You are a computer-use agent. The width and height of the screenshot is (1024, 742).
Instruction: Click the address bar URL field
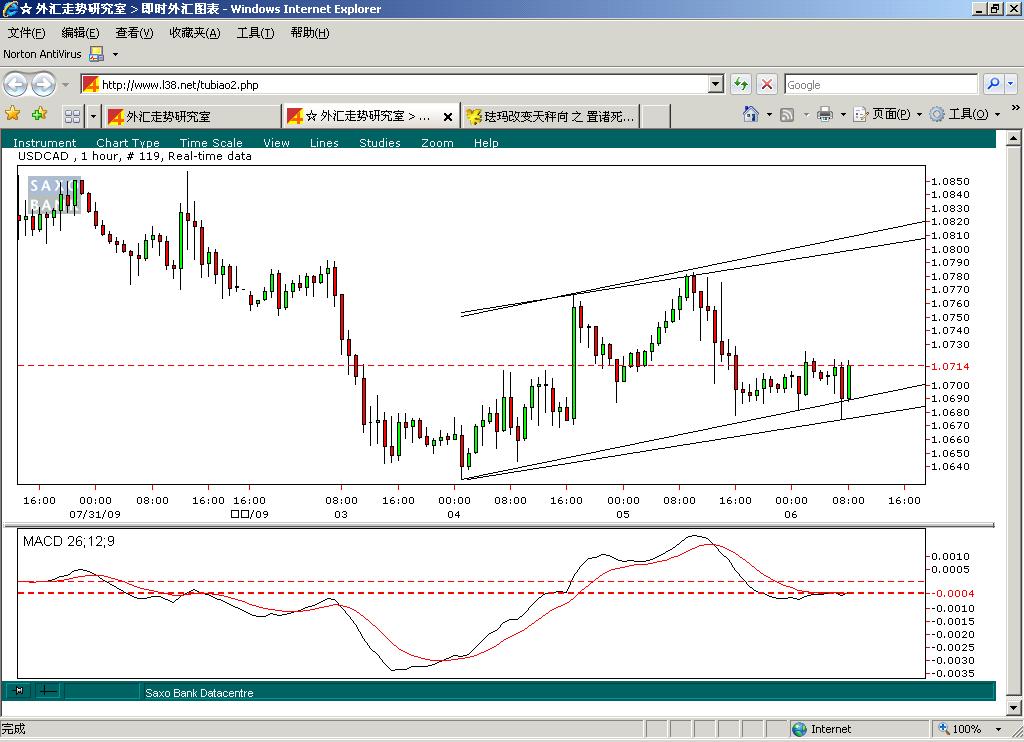395,85
